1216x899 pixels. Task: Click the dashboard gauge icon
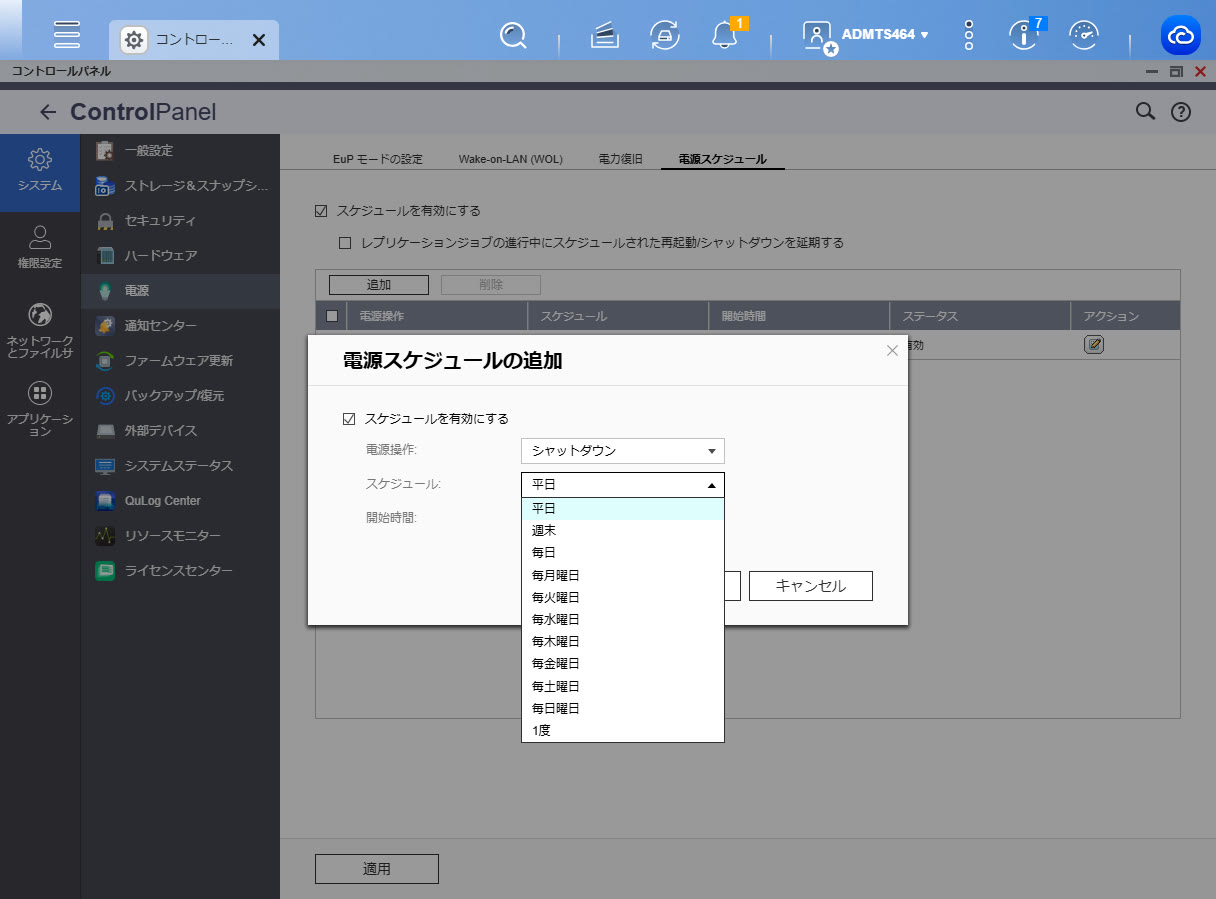tap(1083, 35)
